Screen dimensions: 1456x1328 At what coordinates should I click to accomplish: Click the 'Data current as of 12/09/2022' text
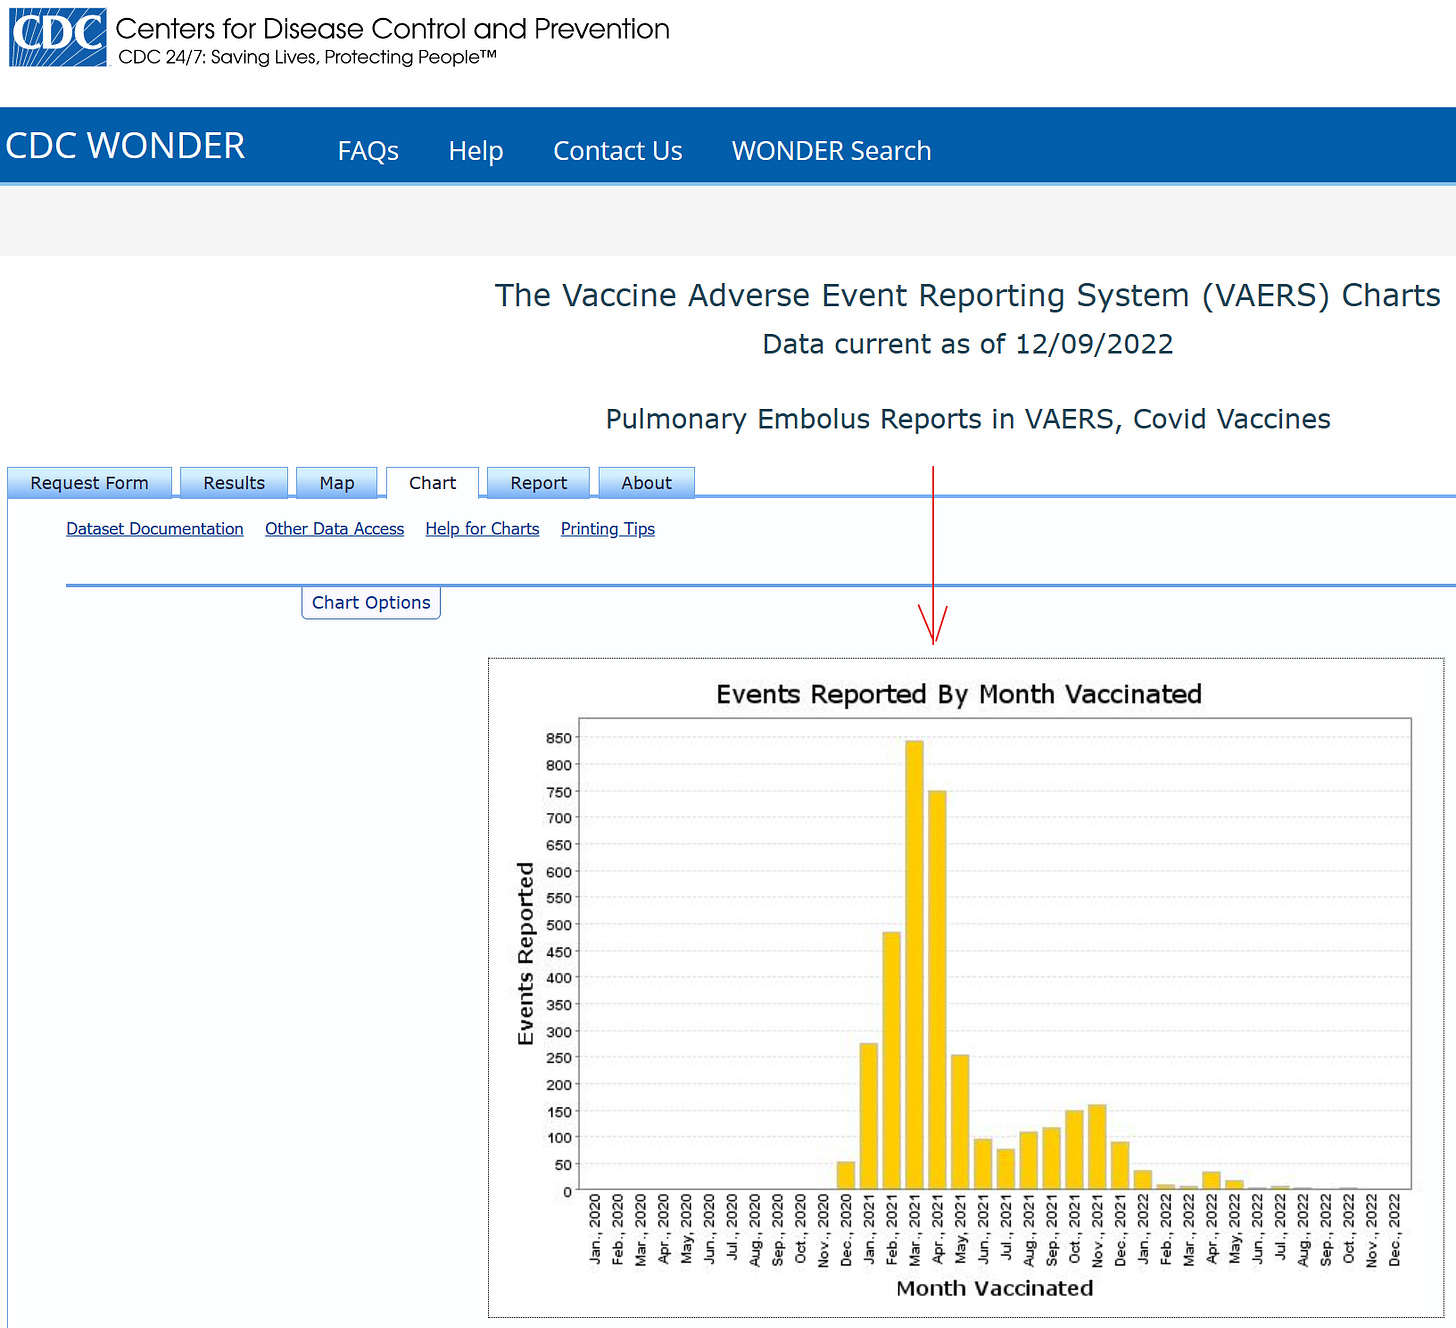click(967, 344)
